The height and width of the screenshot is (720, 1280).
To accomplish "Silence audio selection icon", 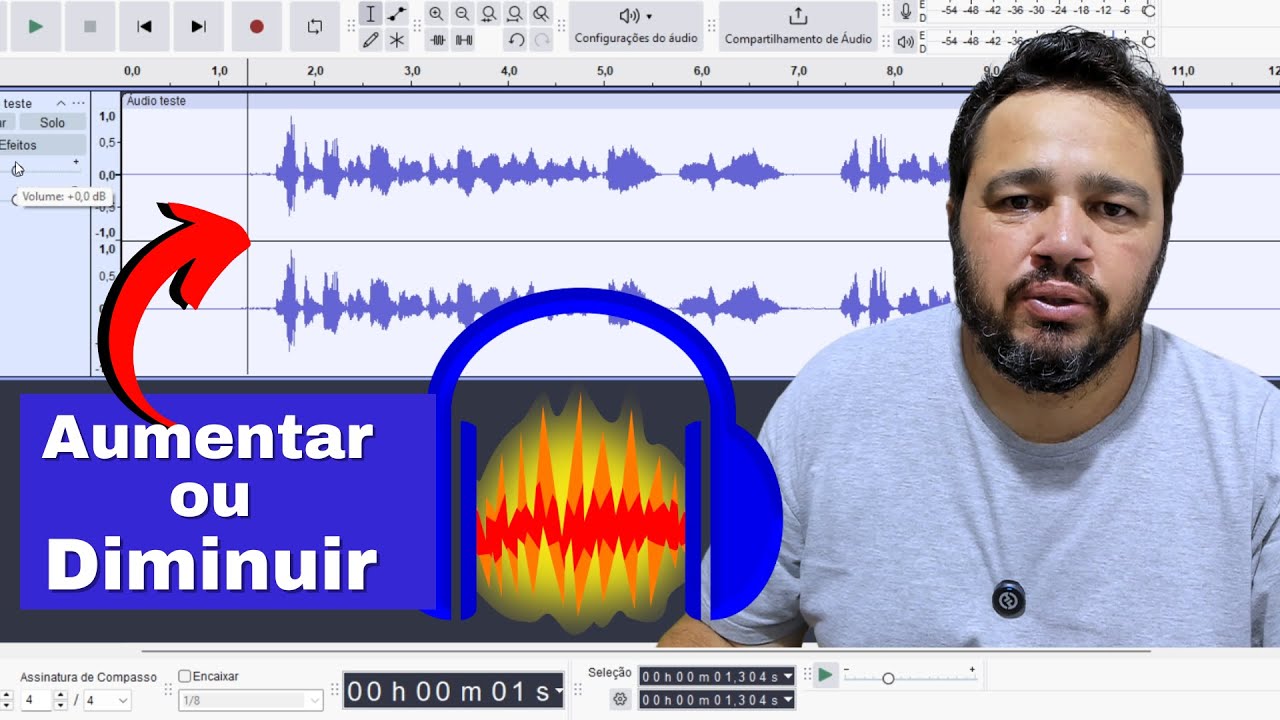I will pos(463,40).
